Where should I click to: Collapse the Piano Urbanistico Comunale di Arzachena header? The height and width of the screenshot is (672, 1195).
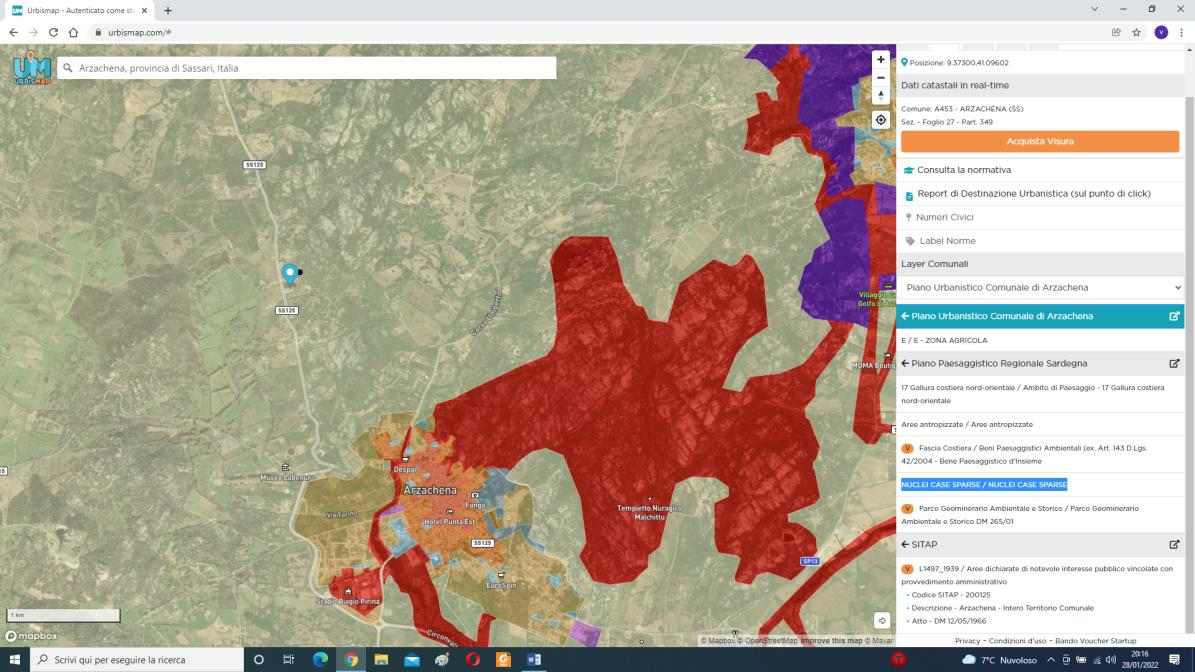[905, 316]
